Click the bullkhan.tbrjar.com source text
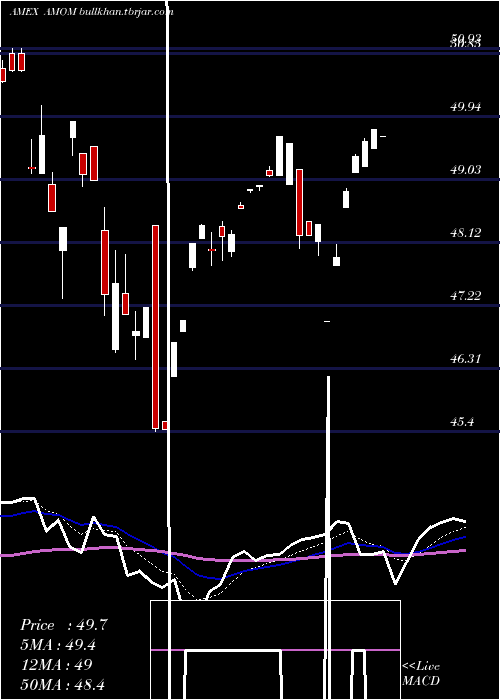500x700 pixels. [126, 12]
